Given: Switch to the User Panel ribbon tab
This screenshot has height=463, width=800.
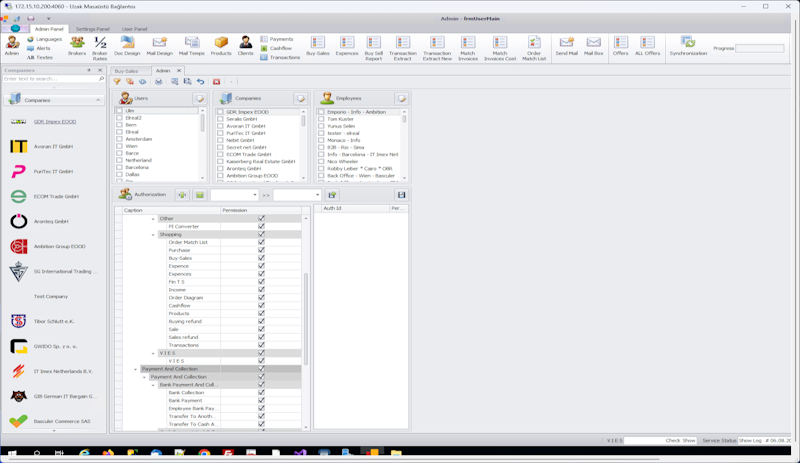Looking at the screenshot, I should [135, 29].
